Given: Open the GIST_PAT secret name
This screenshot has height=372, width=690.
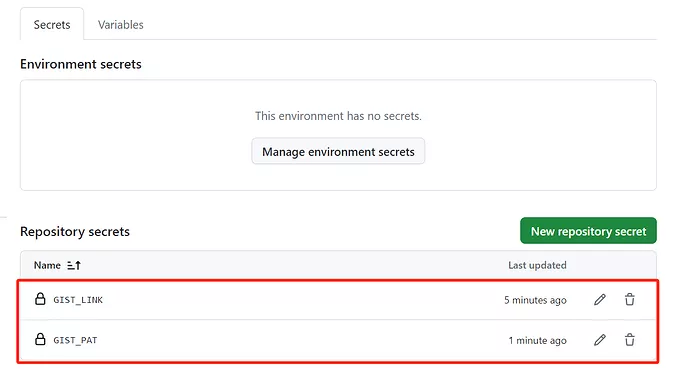Looking at the screenshot, I should tap(75, 340).
